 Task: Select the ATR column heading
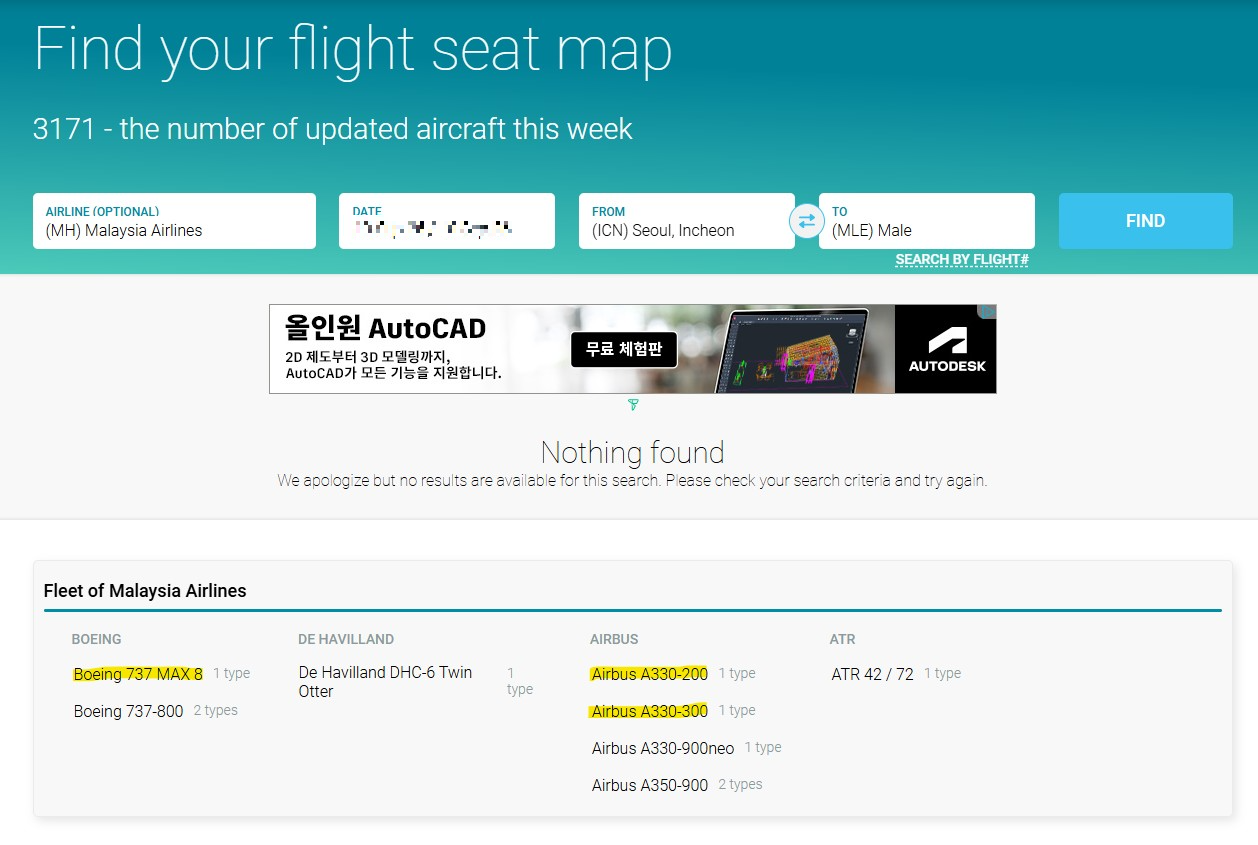pyautogui.click(x=843, y=639)
